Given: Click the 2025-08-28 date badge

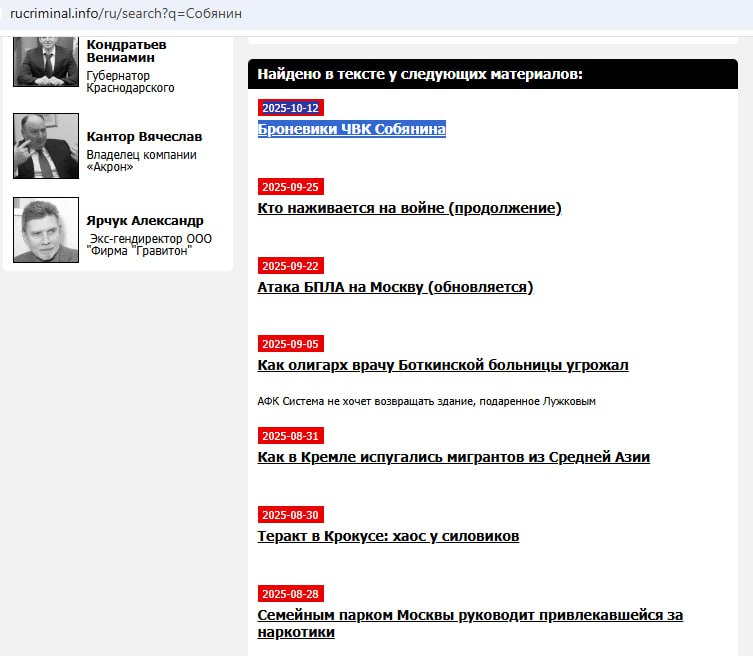Looking at the screenshot, I should (290, 594).
